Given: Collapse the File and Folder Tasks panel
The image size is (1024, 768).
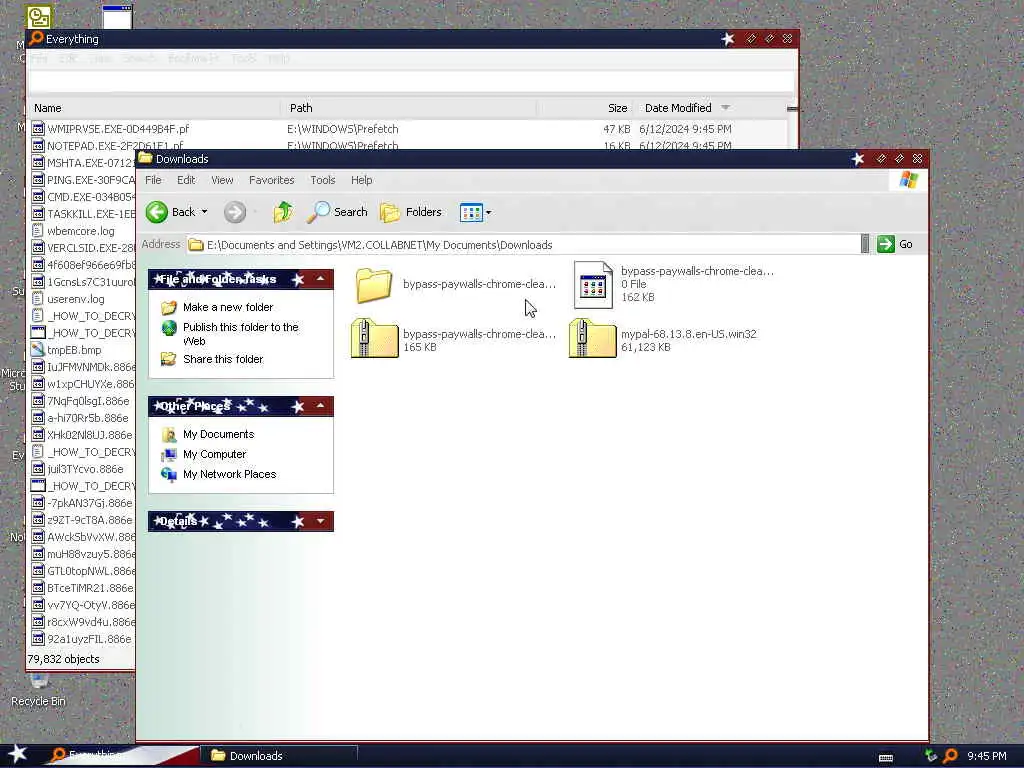Looking at the screenshot, I should click(321, 280).
